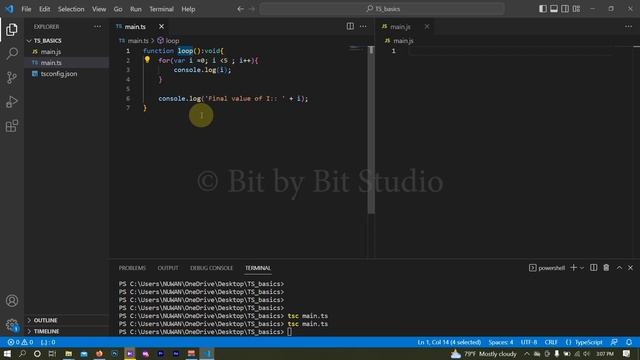Open the Terminal menu
The width and height of the screenshot is (640, 360).
click(x=161, y=9)
